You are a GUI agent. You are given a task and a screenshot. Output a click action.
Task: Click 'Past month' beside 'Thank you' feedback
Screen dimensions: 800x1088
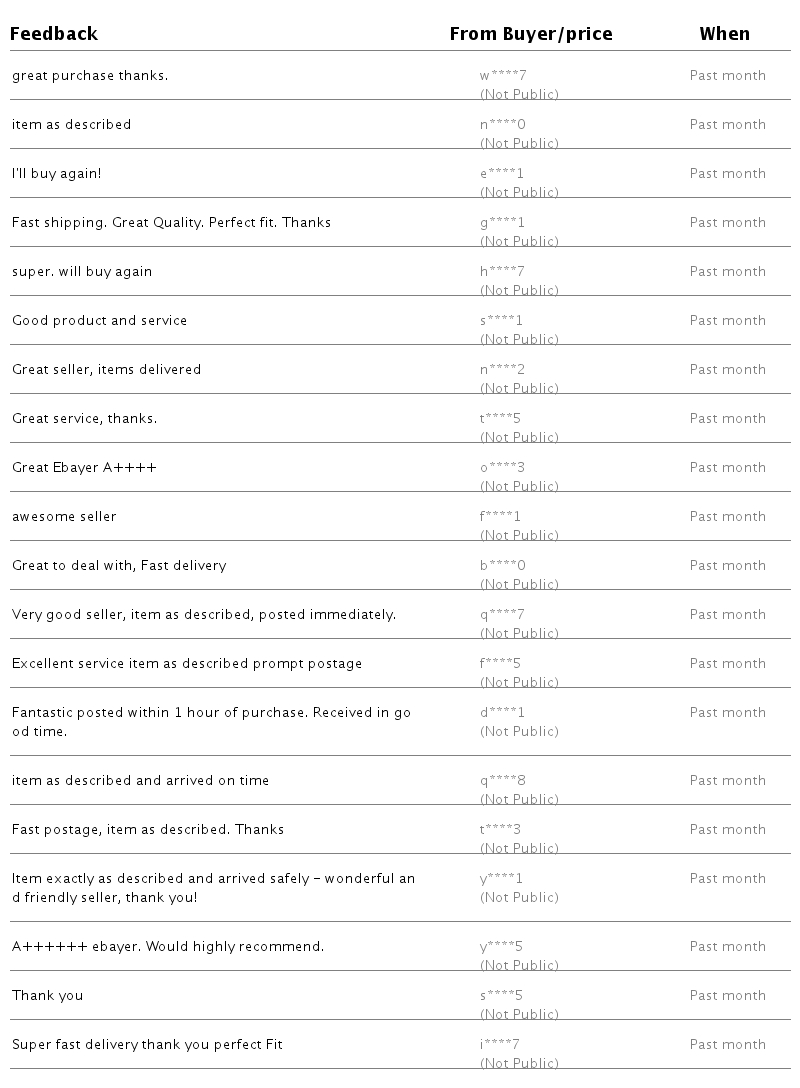point(727,995)
